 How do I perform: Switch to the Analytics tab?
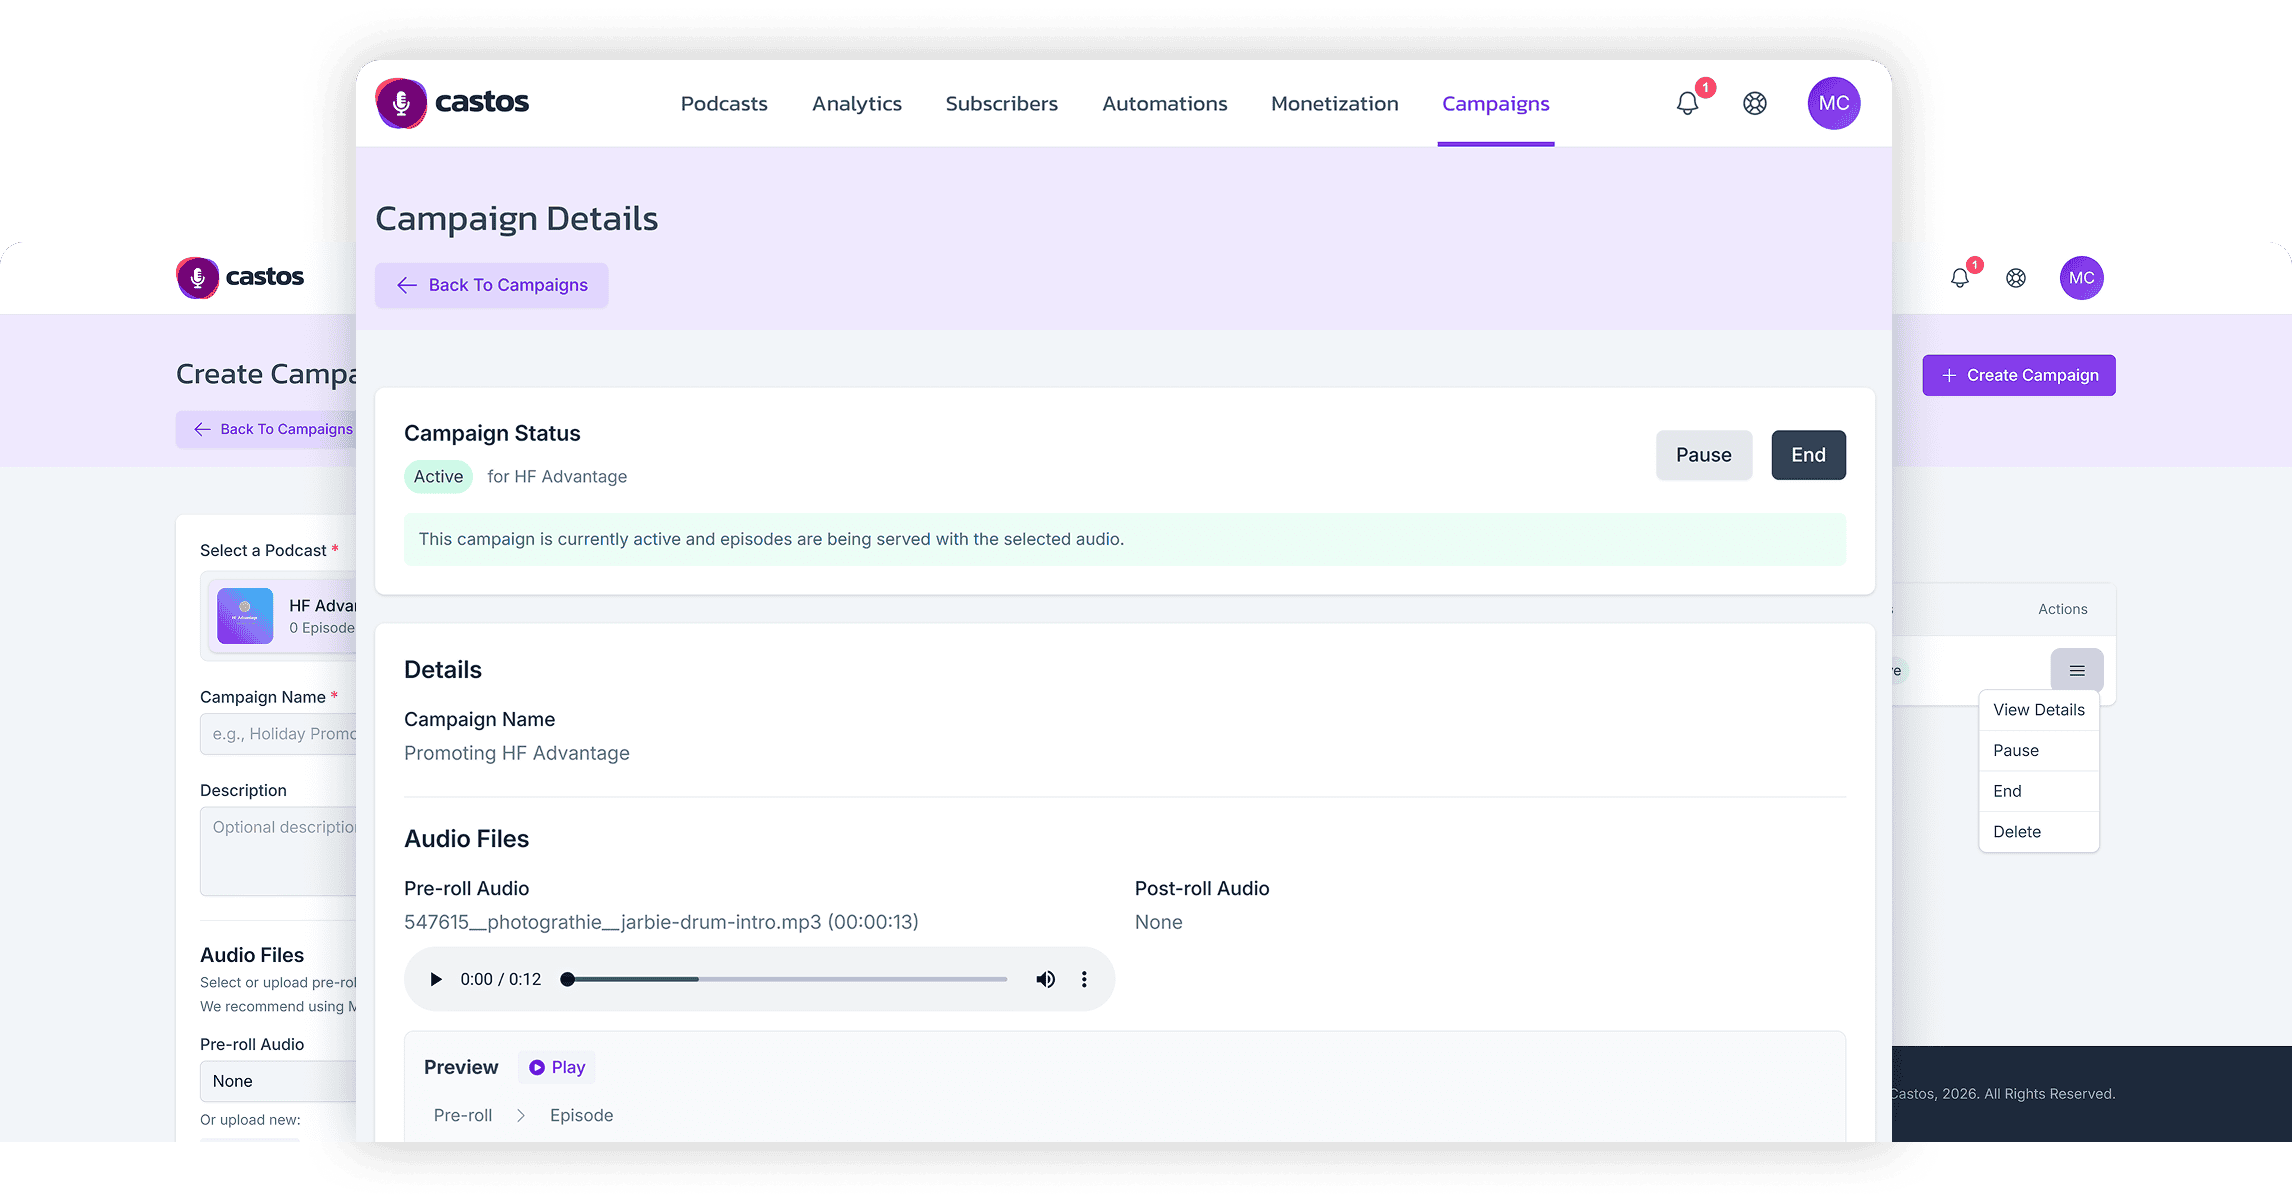pos(856,104)
